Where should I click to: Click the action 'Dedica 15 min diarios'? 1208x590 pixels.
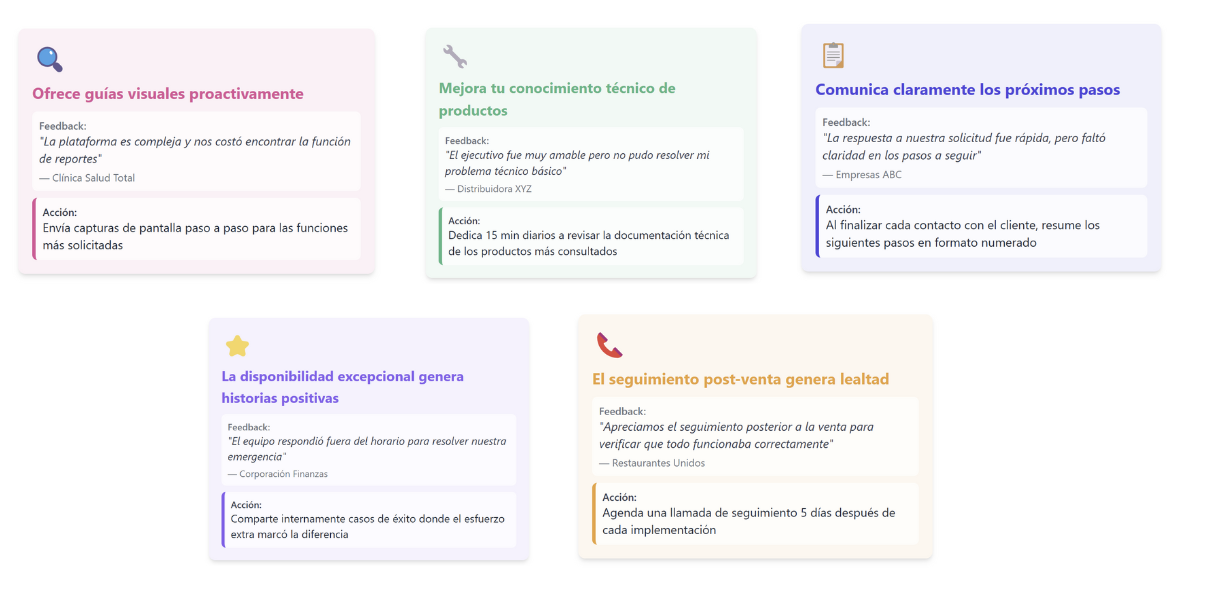tap(589, 243)
